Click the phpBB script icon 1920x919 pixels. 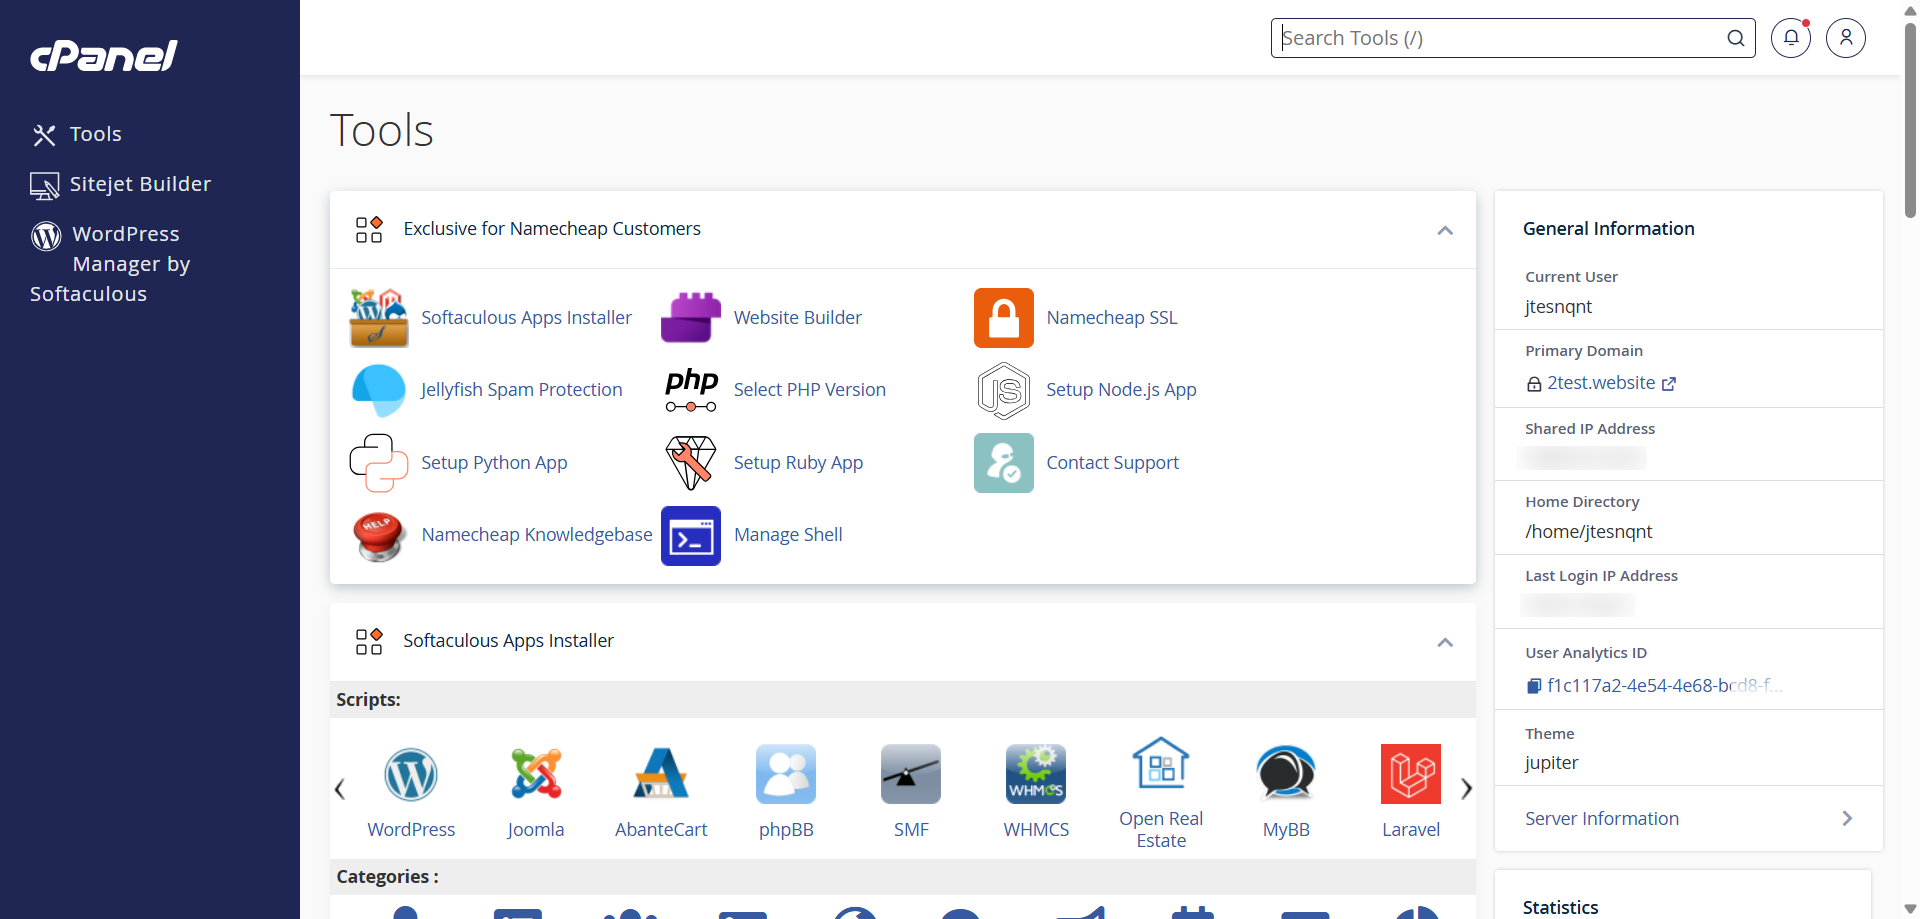tap(786, 774)
